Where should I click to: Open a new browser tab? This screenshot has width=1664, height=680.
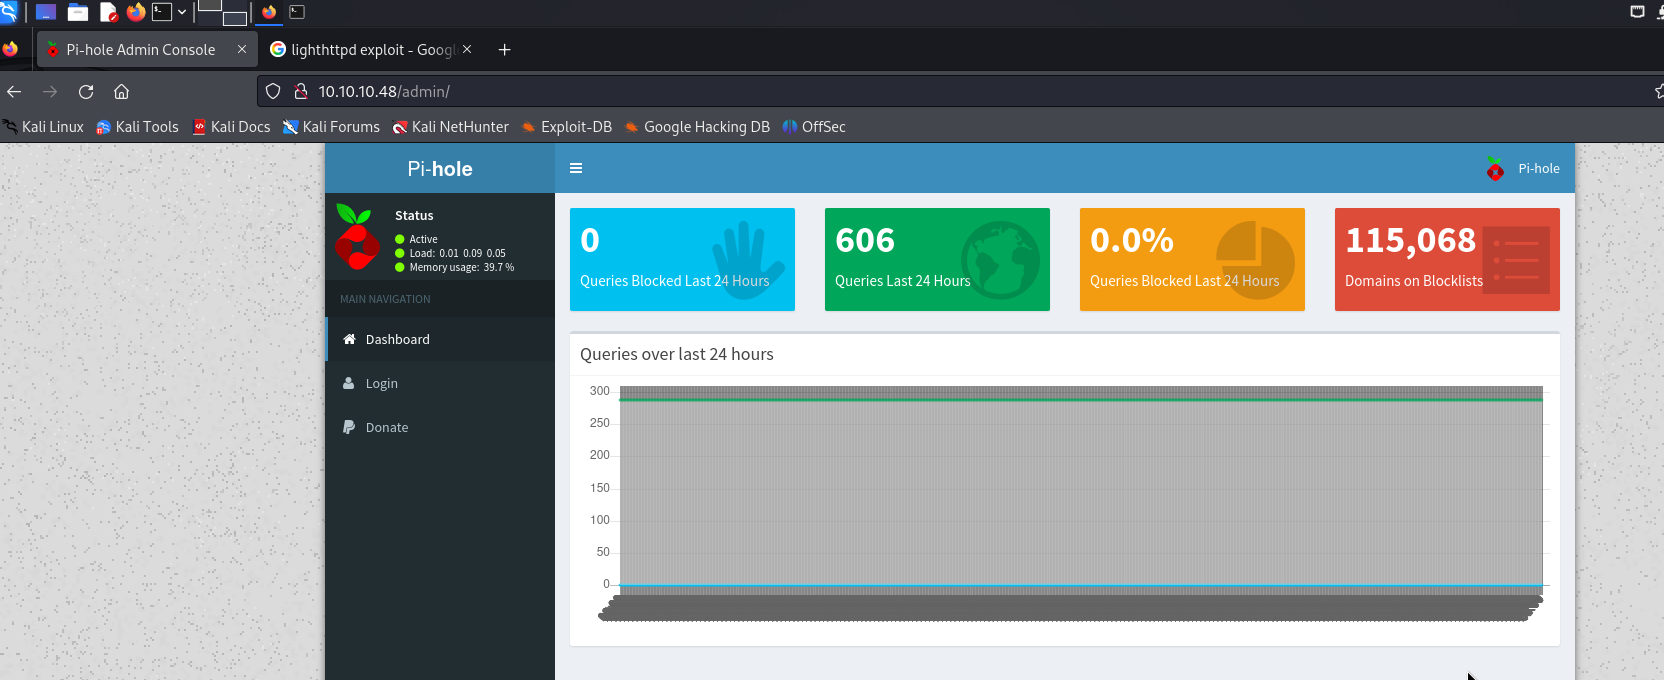click(x=505, y=50)
